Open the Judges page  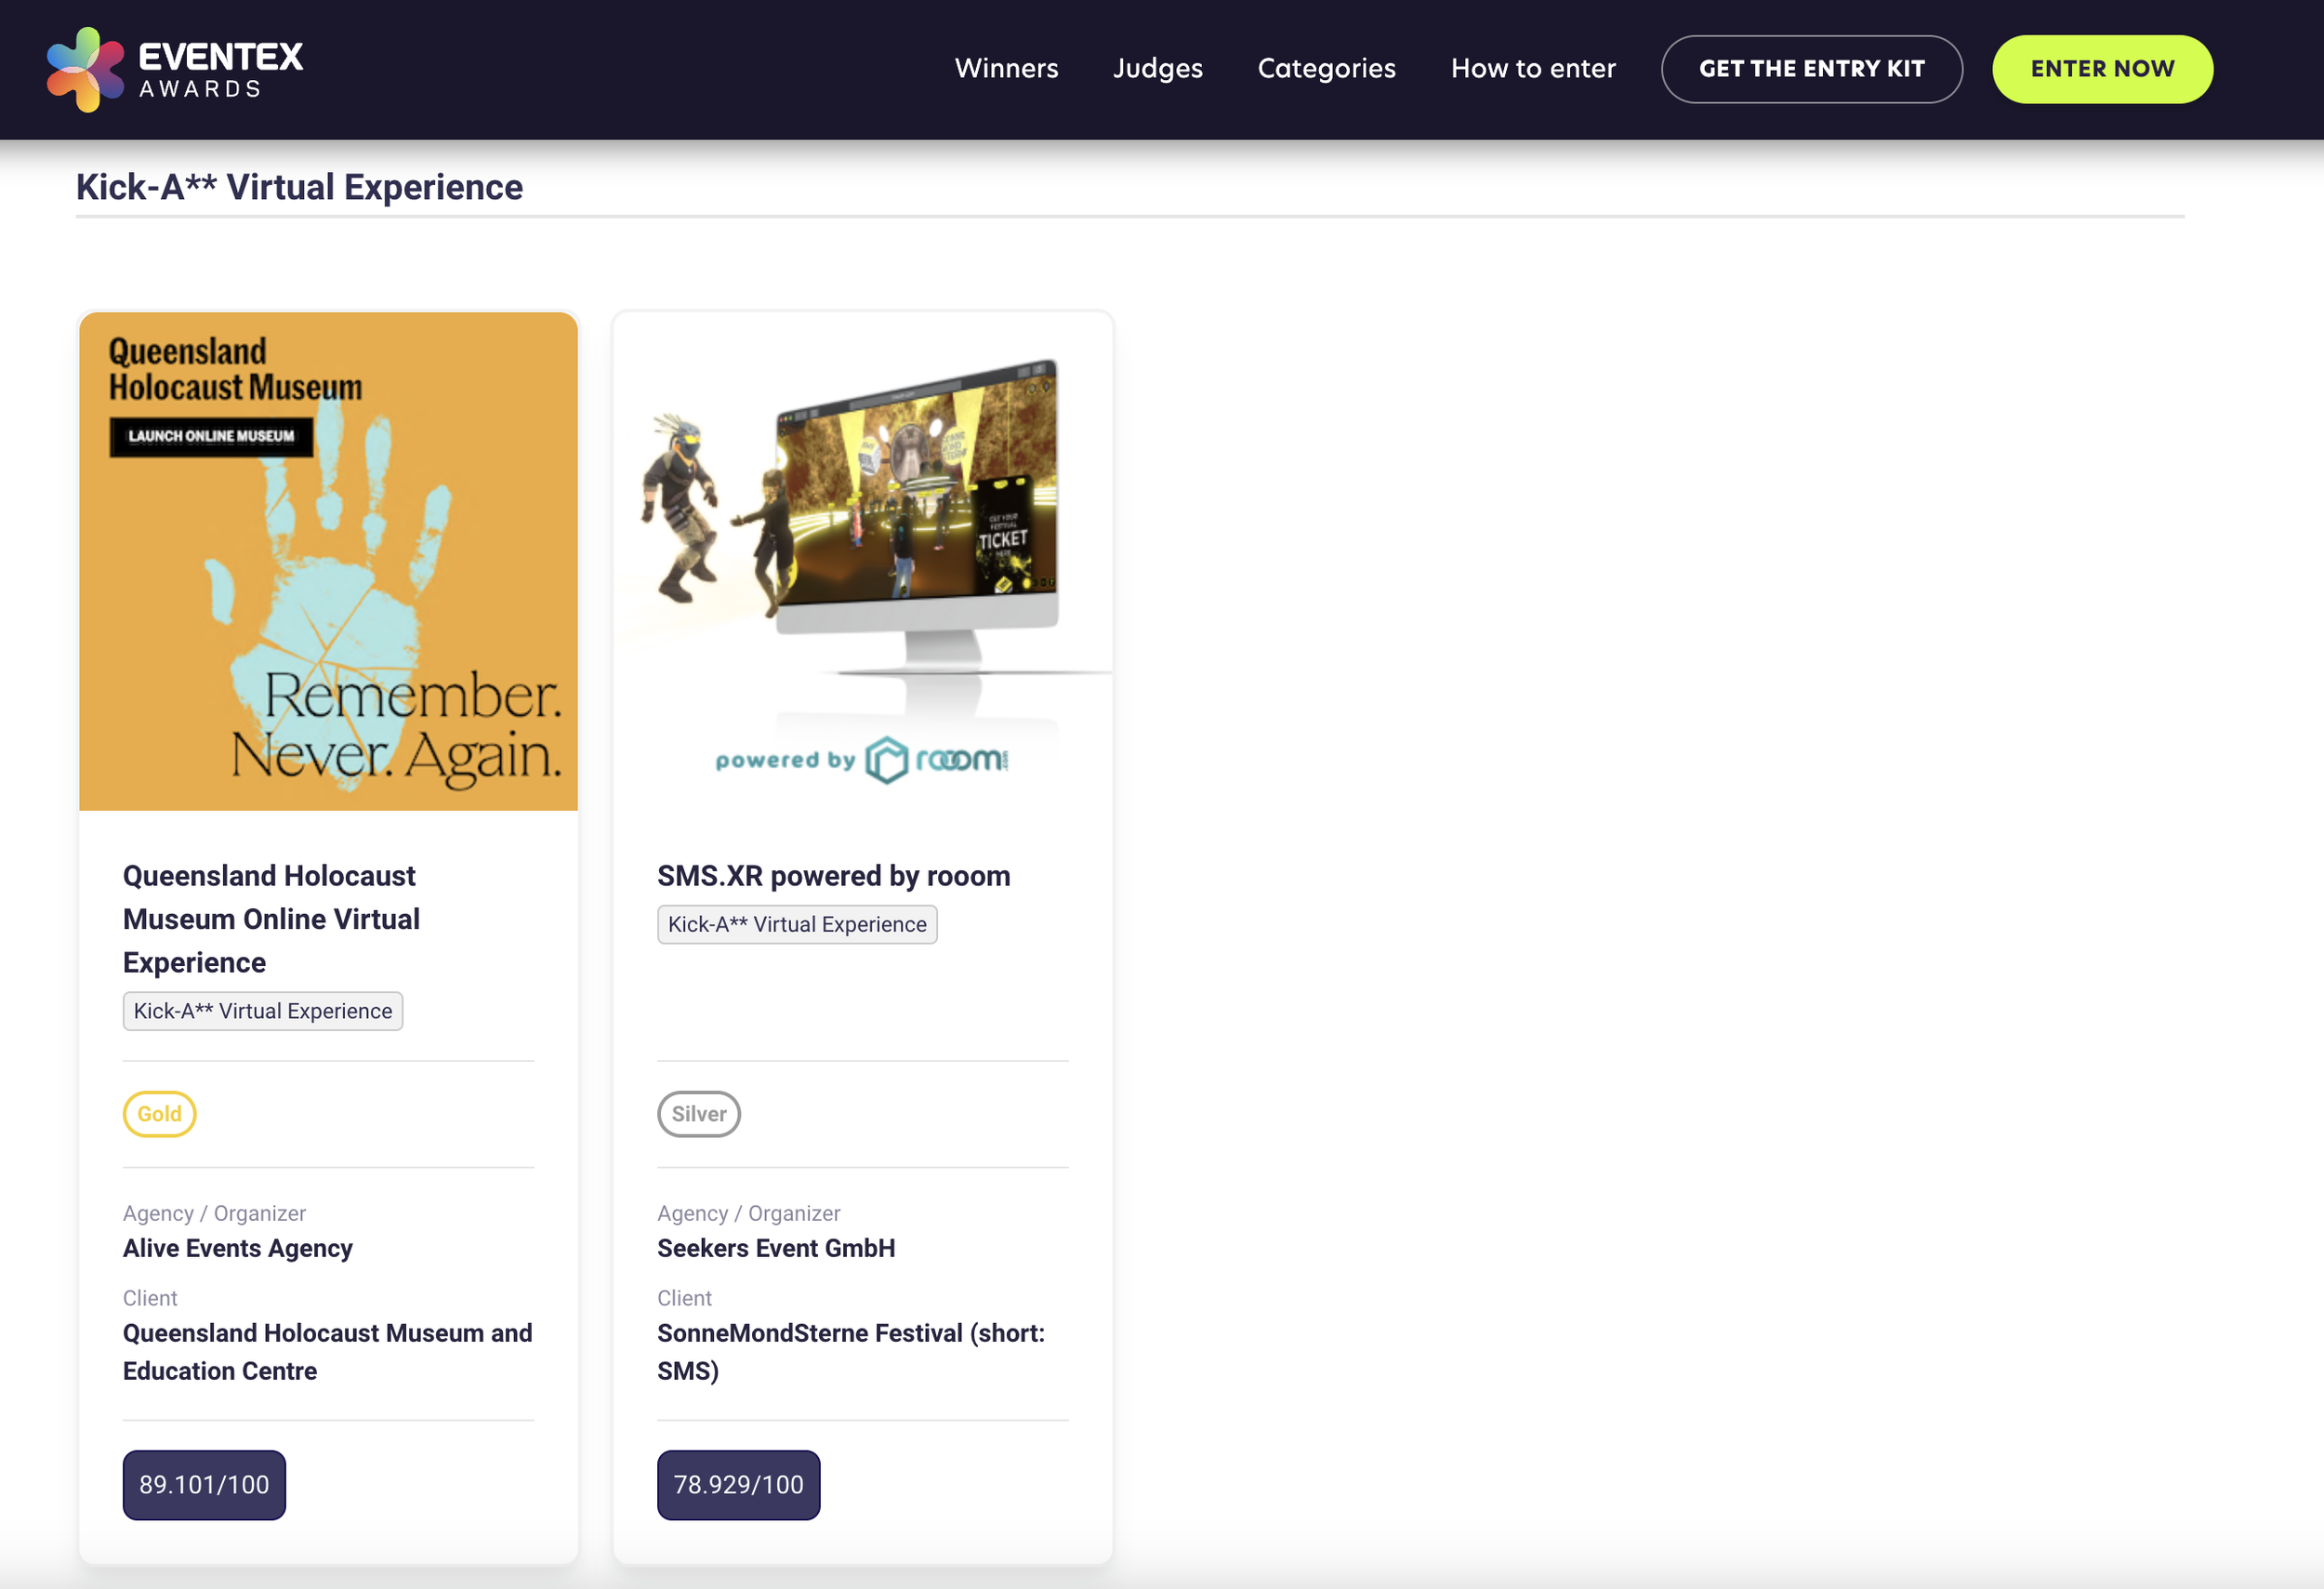[x=1157, y=68]
